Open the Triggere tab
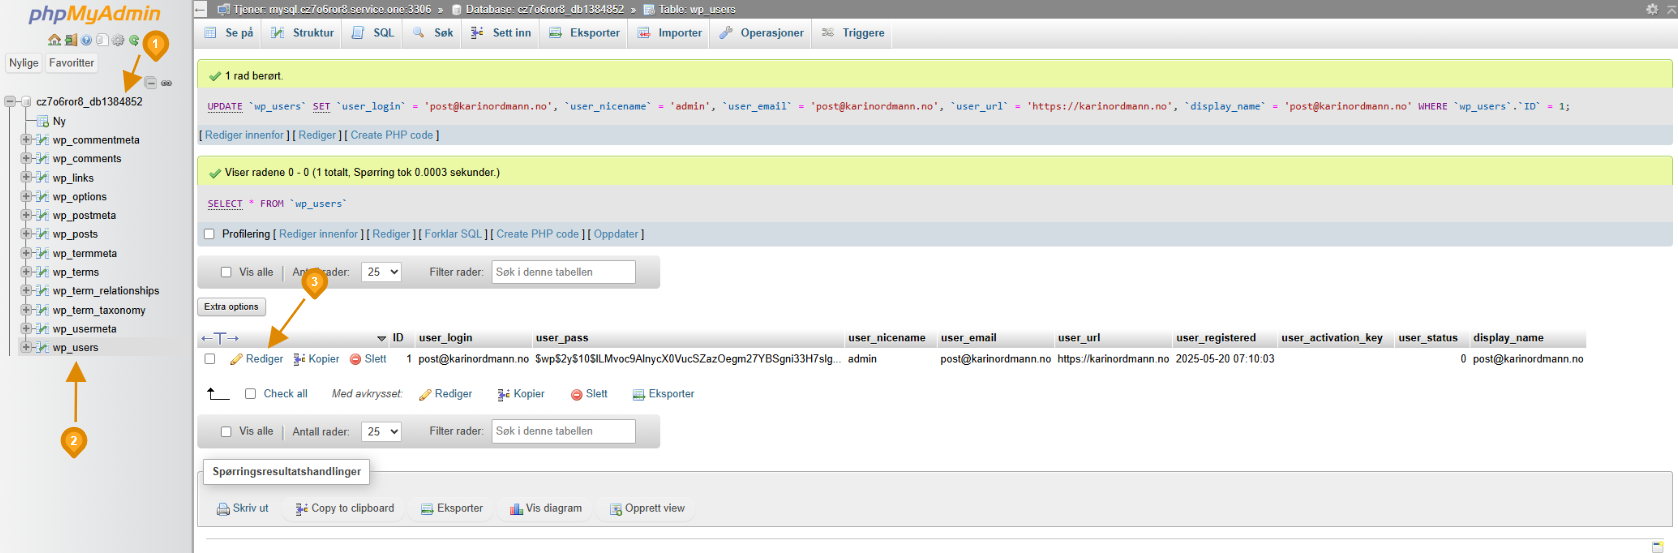This screenshot has height=553, width=1678. 853,33
